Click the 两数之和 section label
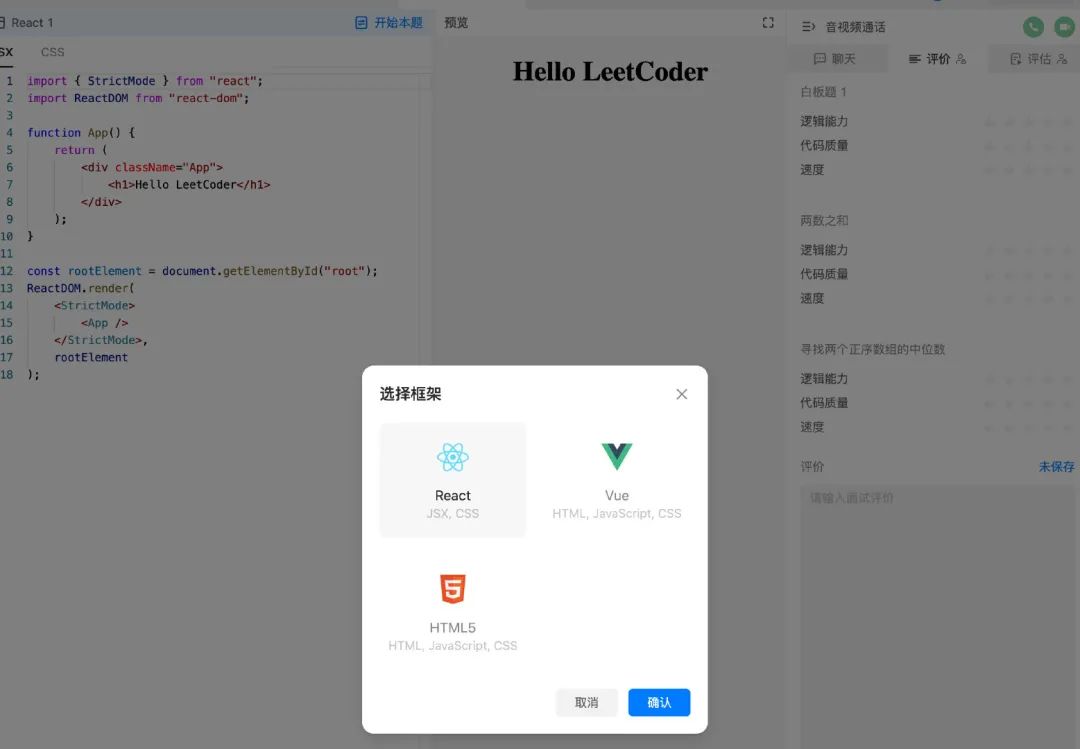Image resolution: width=1080 pixels, height=749 pixels. (824, 220)
